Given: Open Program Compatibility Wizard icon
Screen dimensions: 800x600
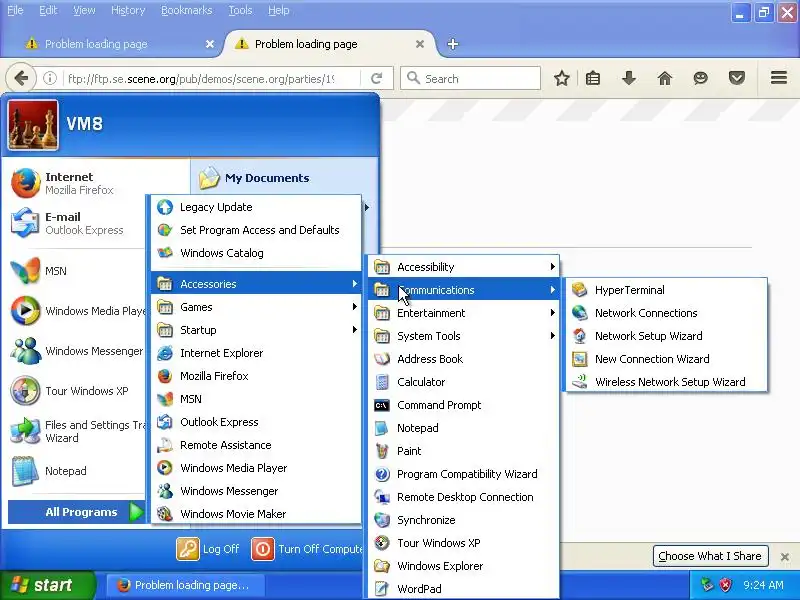Looking at the screenshot, I should coord(382,474).
